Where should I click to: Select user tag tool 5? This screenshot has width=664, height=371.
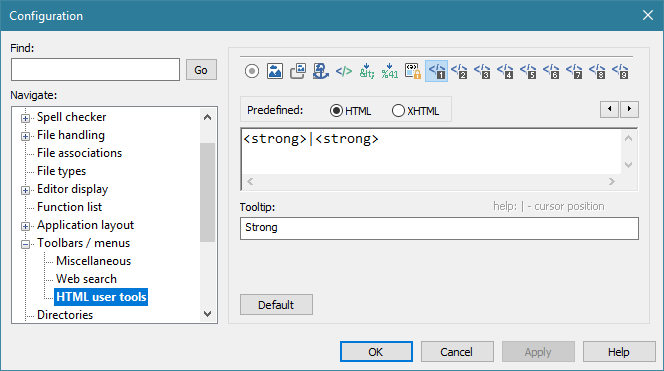528,71
